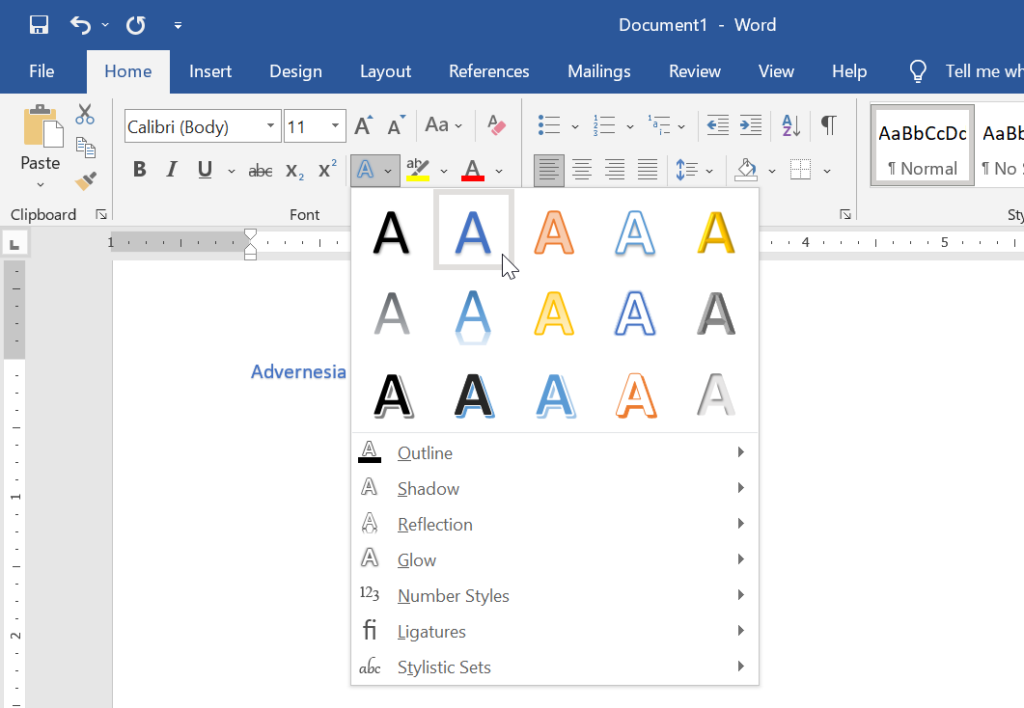Click the Increase Font Size icon
The image size is (1024, 708).
pyautogui.click(x=362, y=125)
